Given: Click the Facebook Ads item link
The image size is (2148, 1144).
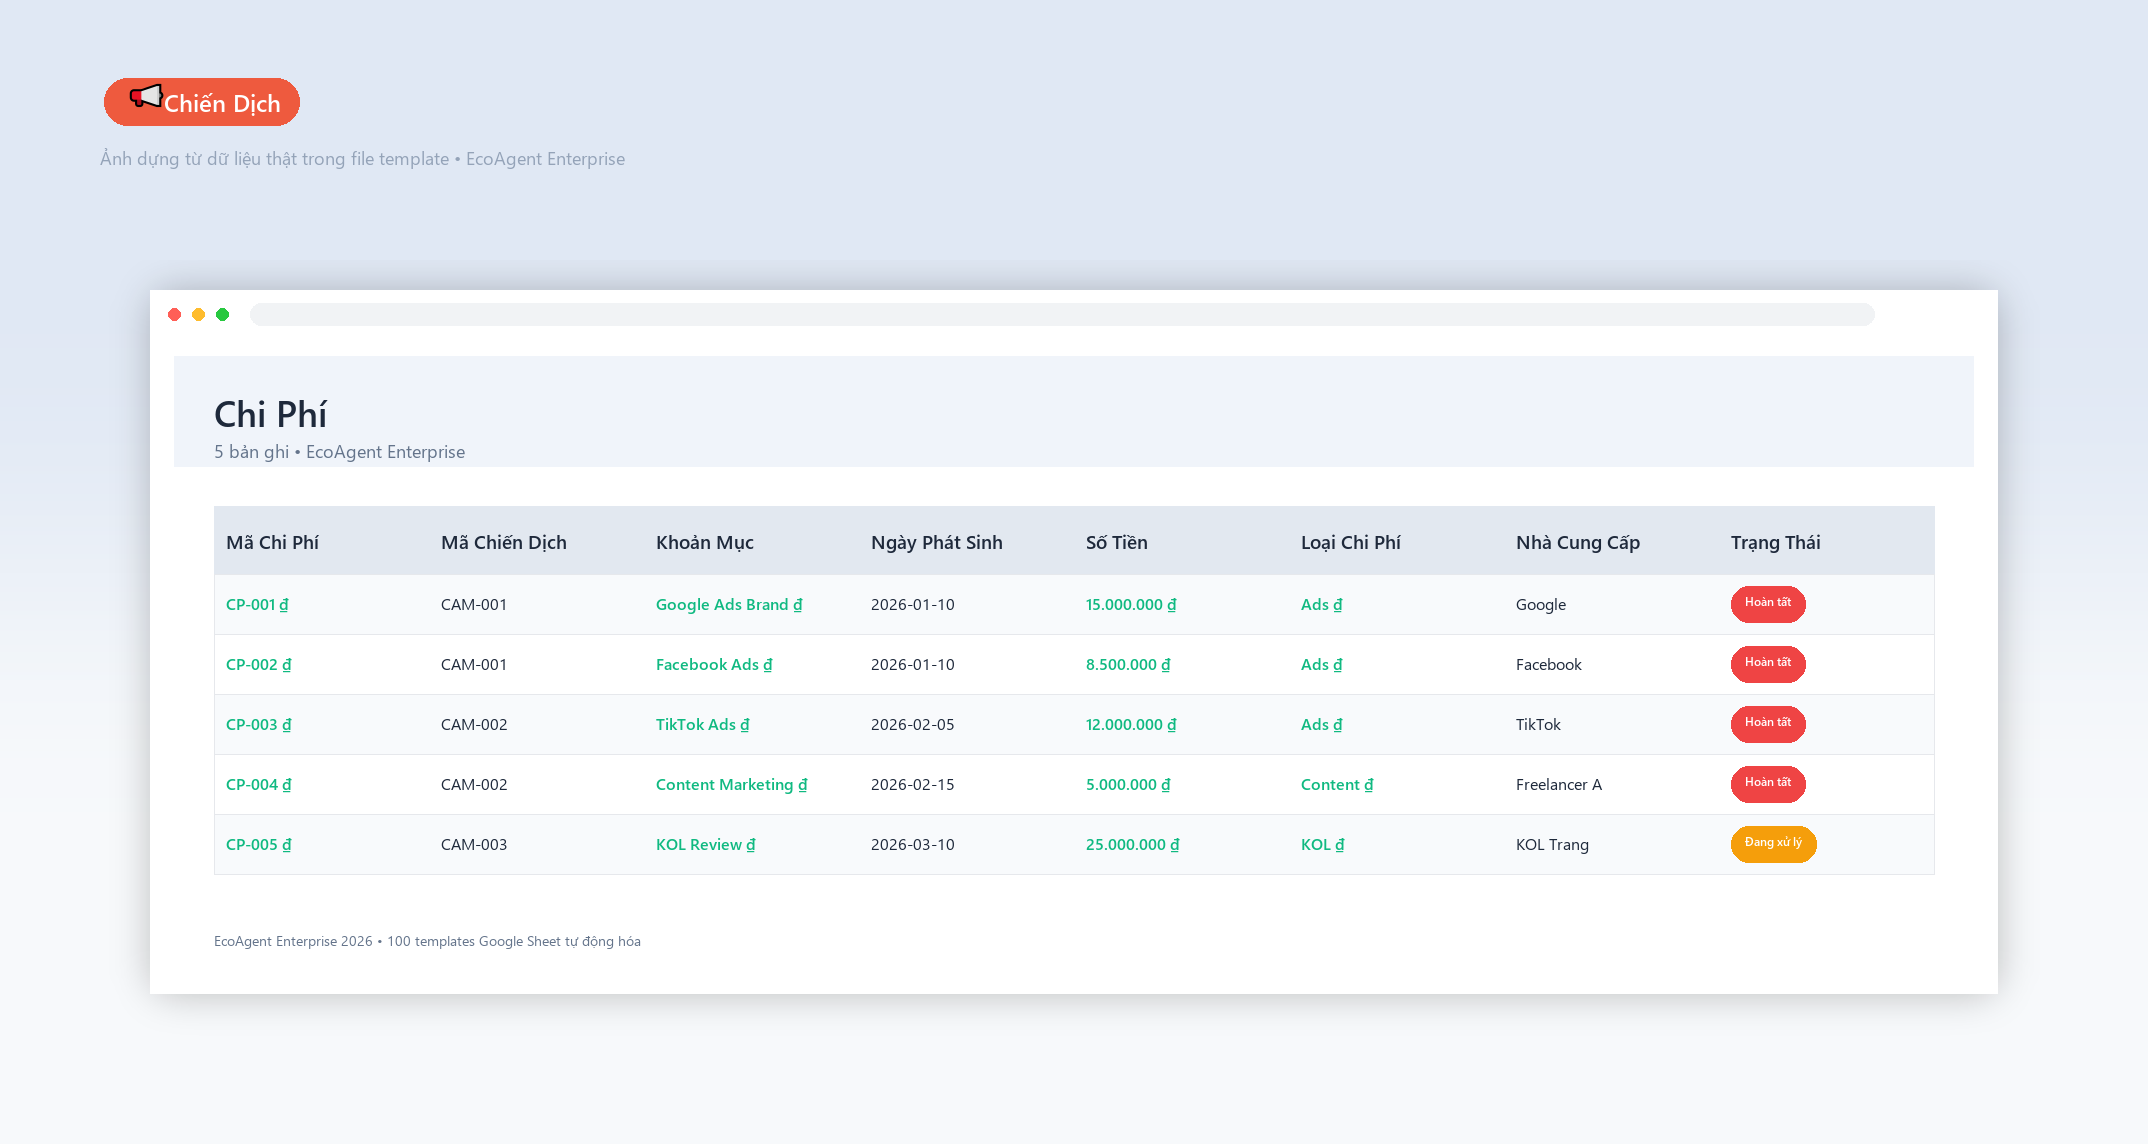Looking at the screenshot, I should (x=714, y=665).
